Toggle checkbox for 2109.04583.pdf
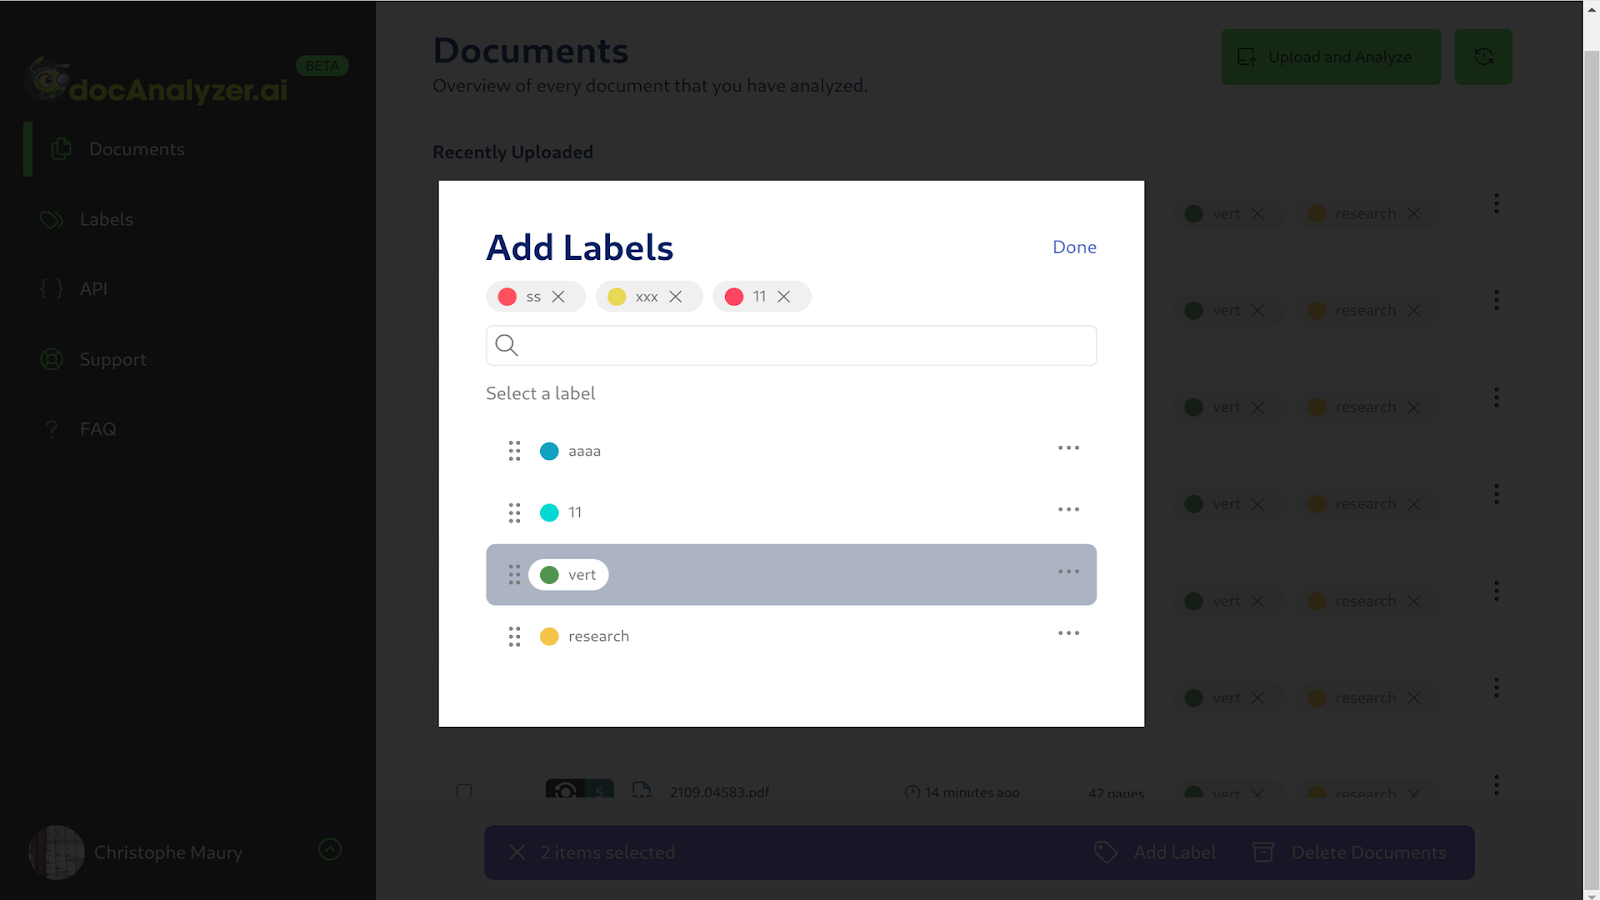 [464, 791]
